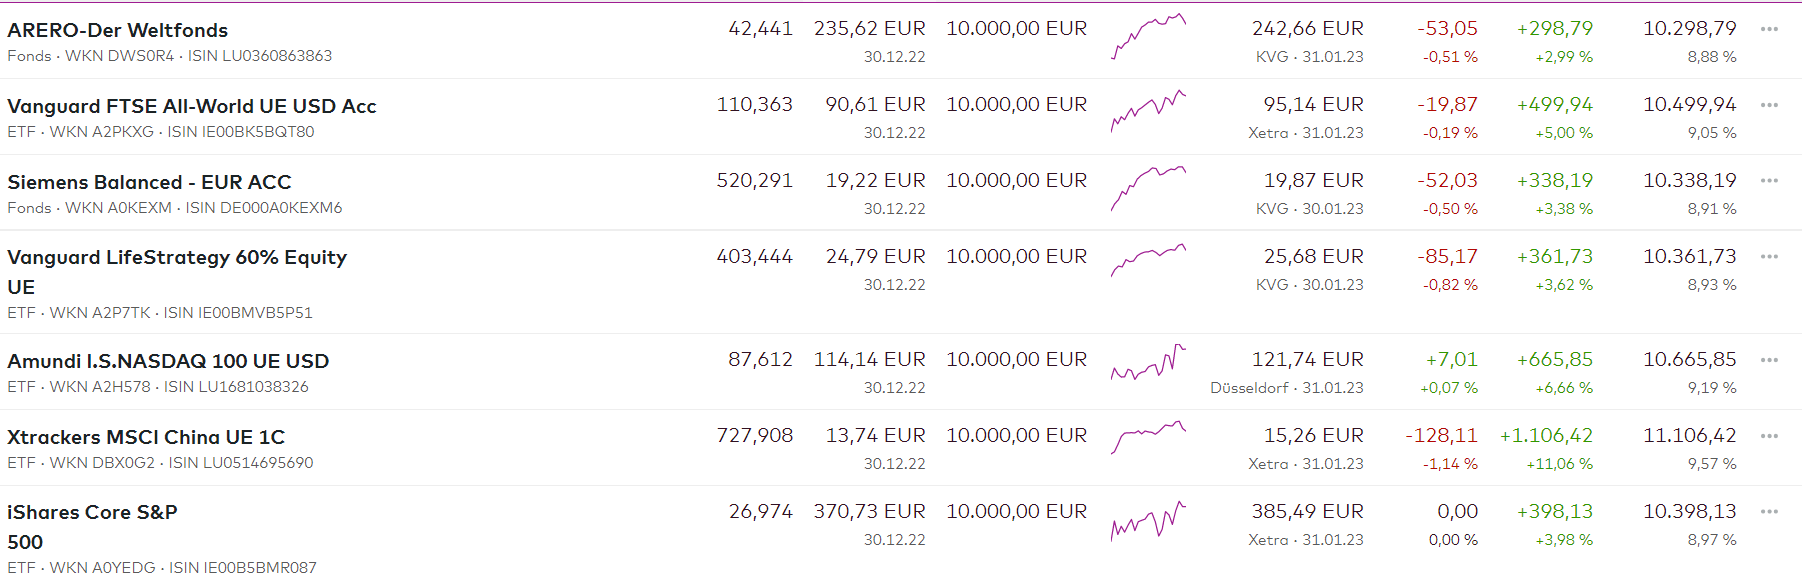Open three-dot menu for Vanguard FTSE All-World
Image resolution: width=1815 pixels, height=587 pixels.
1769,105
